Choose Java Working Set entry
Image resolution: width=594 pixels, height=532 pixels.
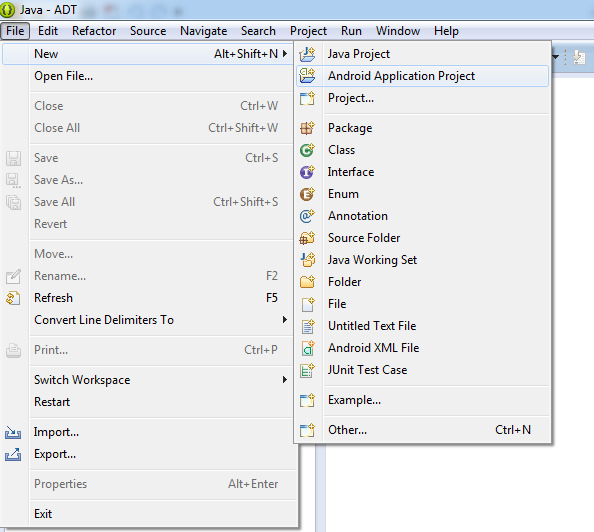(422, 260)
